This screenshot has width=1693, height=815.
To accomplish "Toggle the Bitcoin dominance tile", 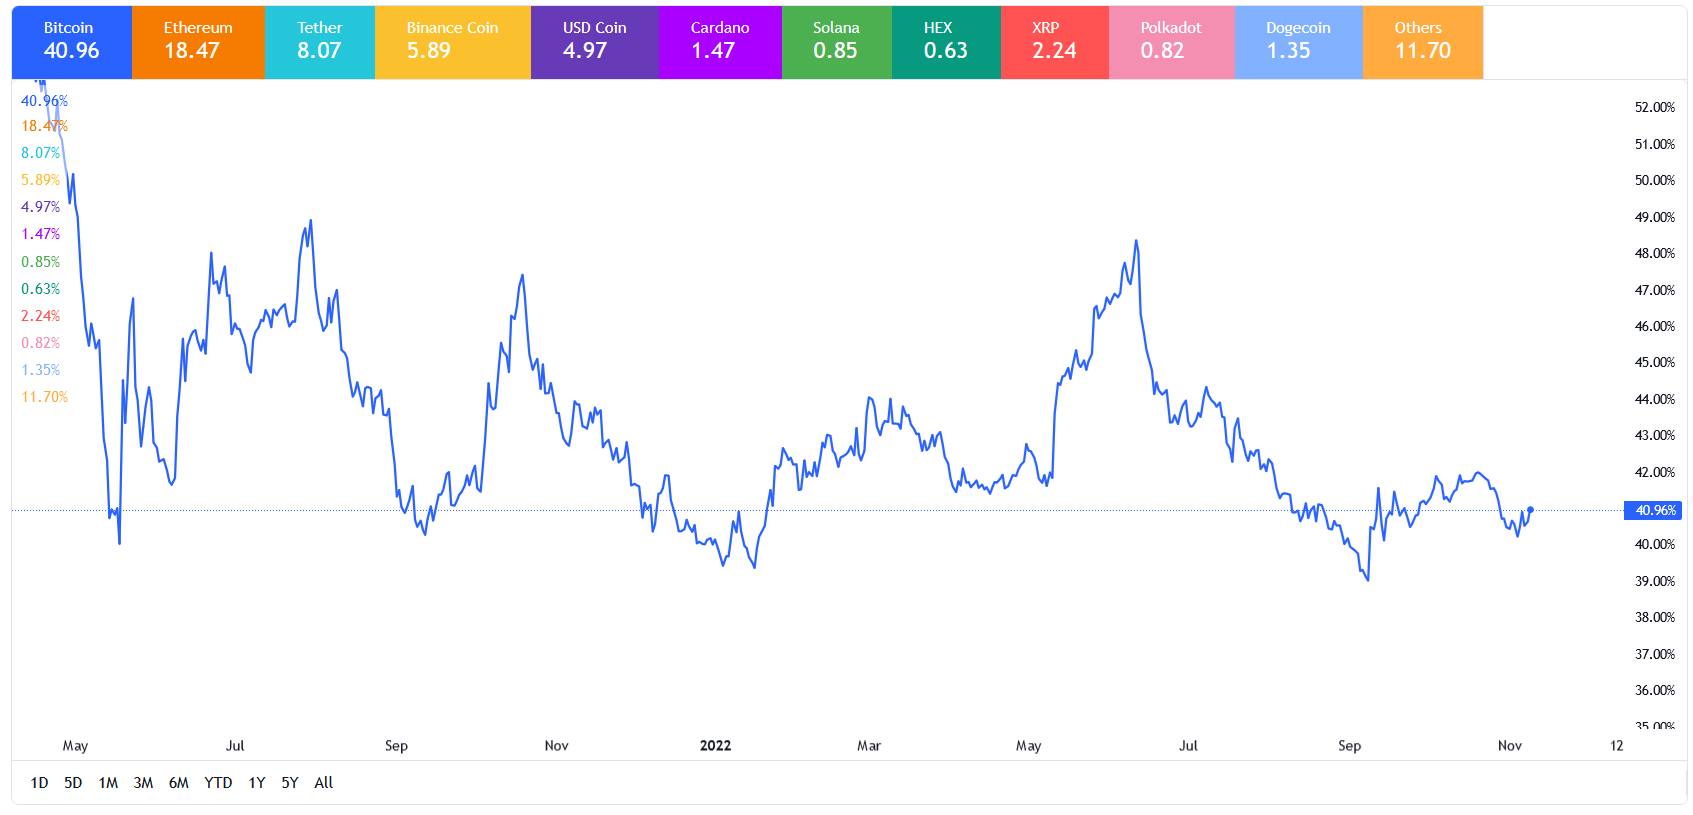I will (x=71, y=42).
